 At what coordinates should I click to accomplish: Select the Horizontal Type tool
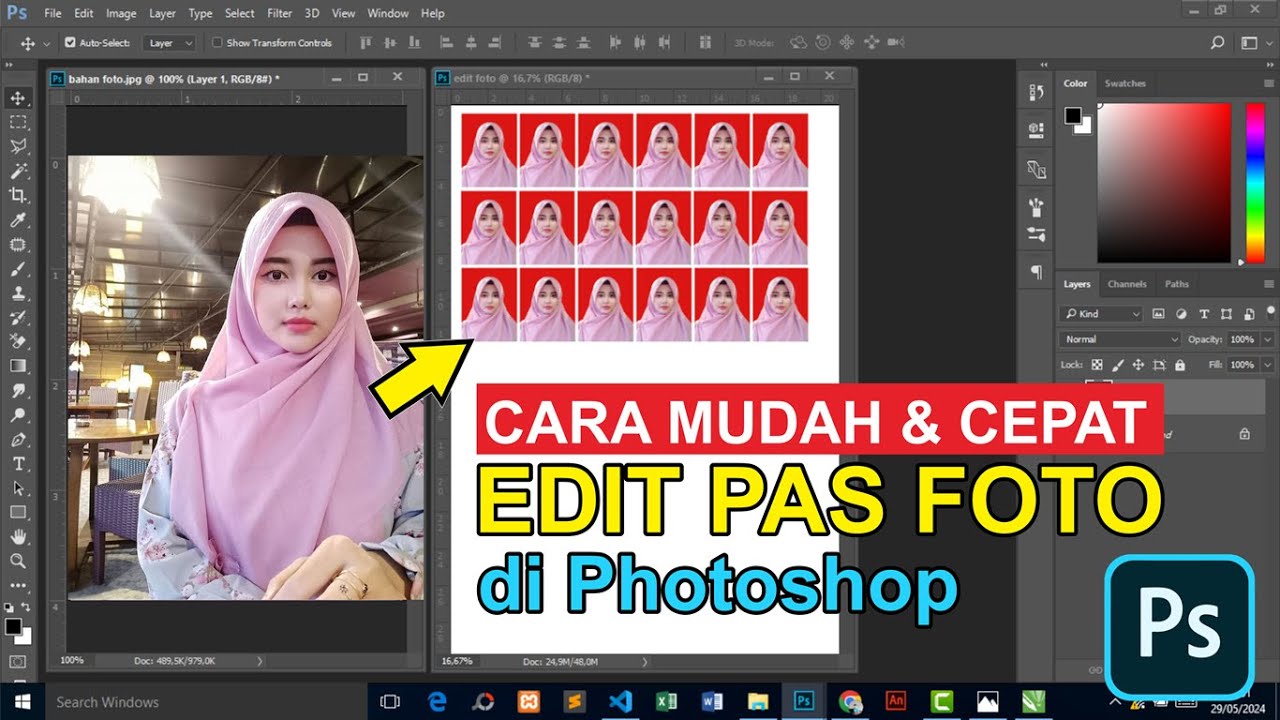[x=18, y=463]
